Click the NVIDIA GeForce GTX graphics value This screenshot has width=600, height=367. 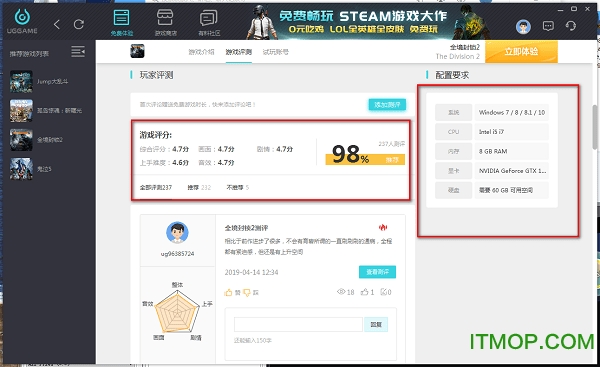[x=512, y=171]
